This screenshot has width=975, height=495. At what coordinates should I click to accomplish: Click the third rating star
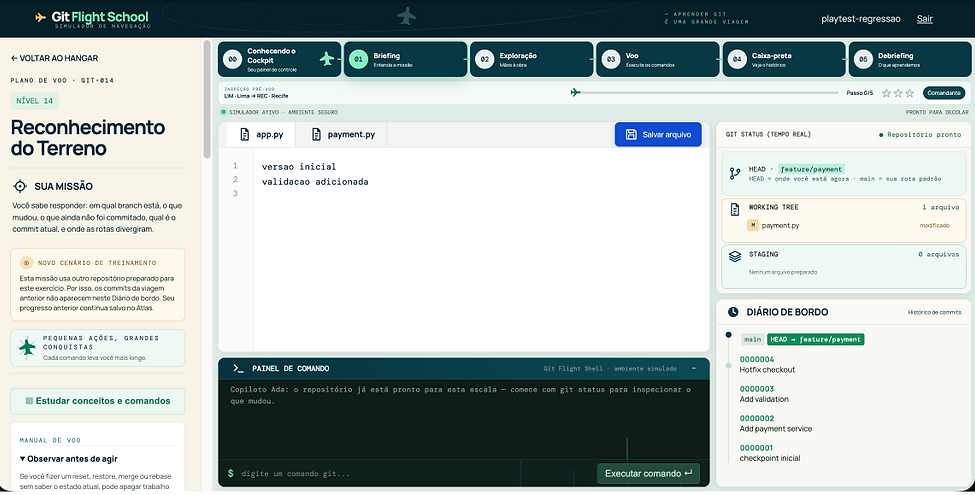point(910,93)
